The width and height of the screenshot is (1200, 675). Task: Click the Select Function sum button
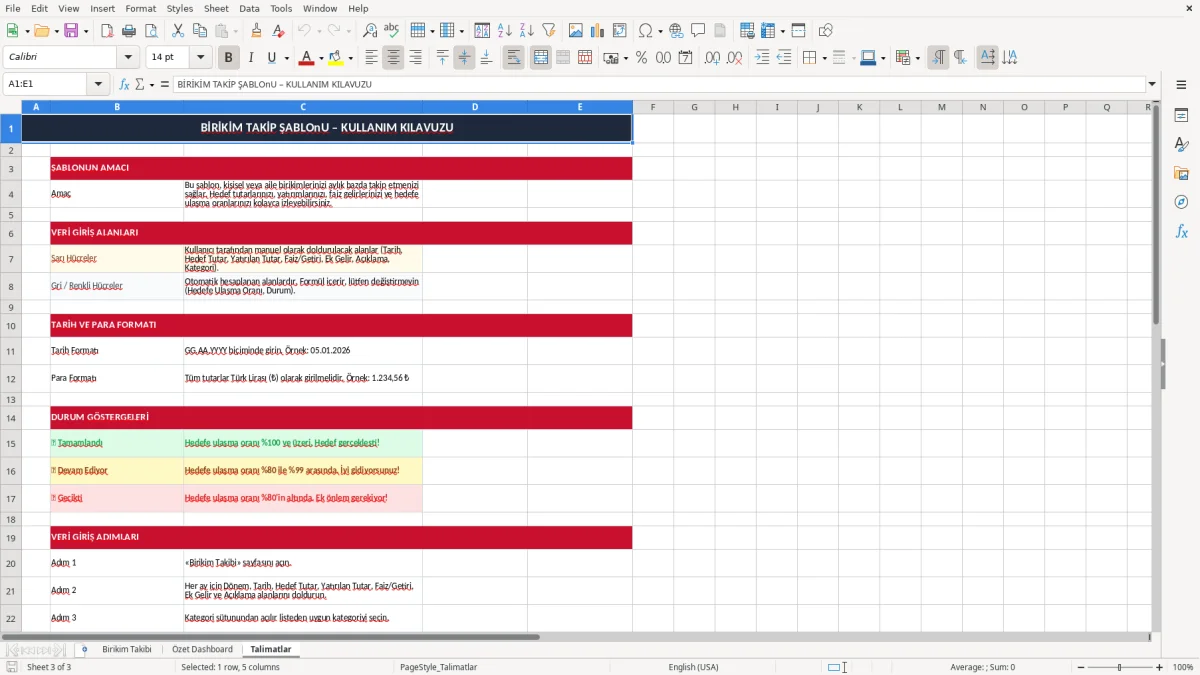tap(139, 85)
